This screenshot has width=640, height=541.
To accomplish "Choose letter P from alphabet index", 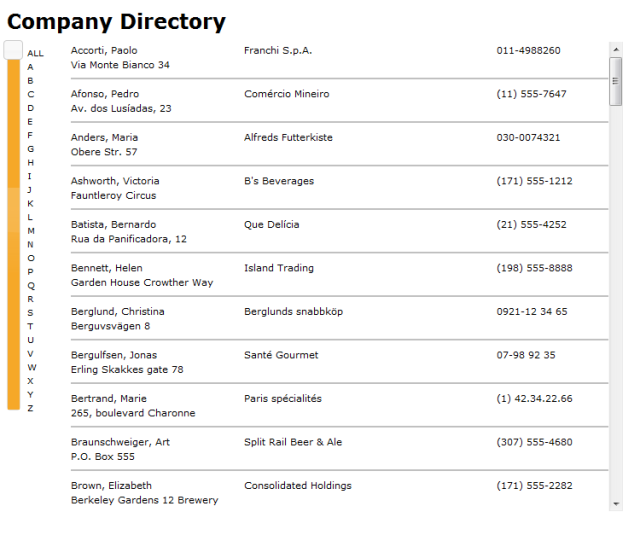I will (30, 272).
